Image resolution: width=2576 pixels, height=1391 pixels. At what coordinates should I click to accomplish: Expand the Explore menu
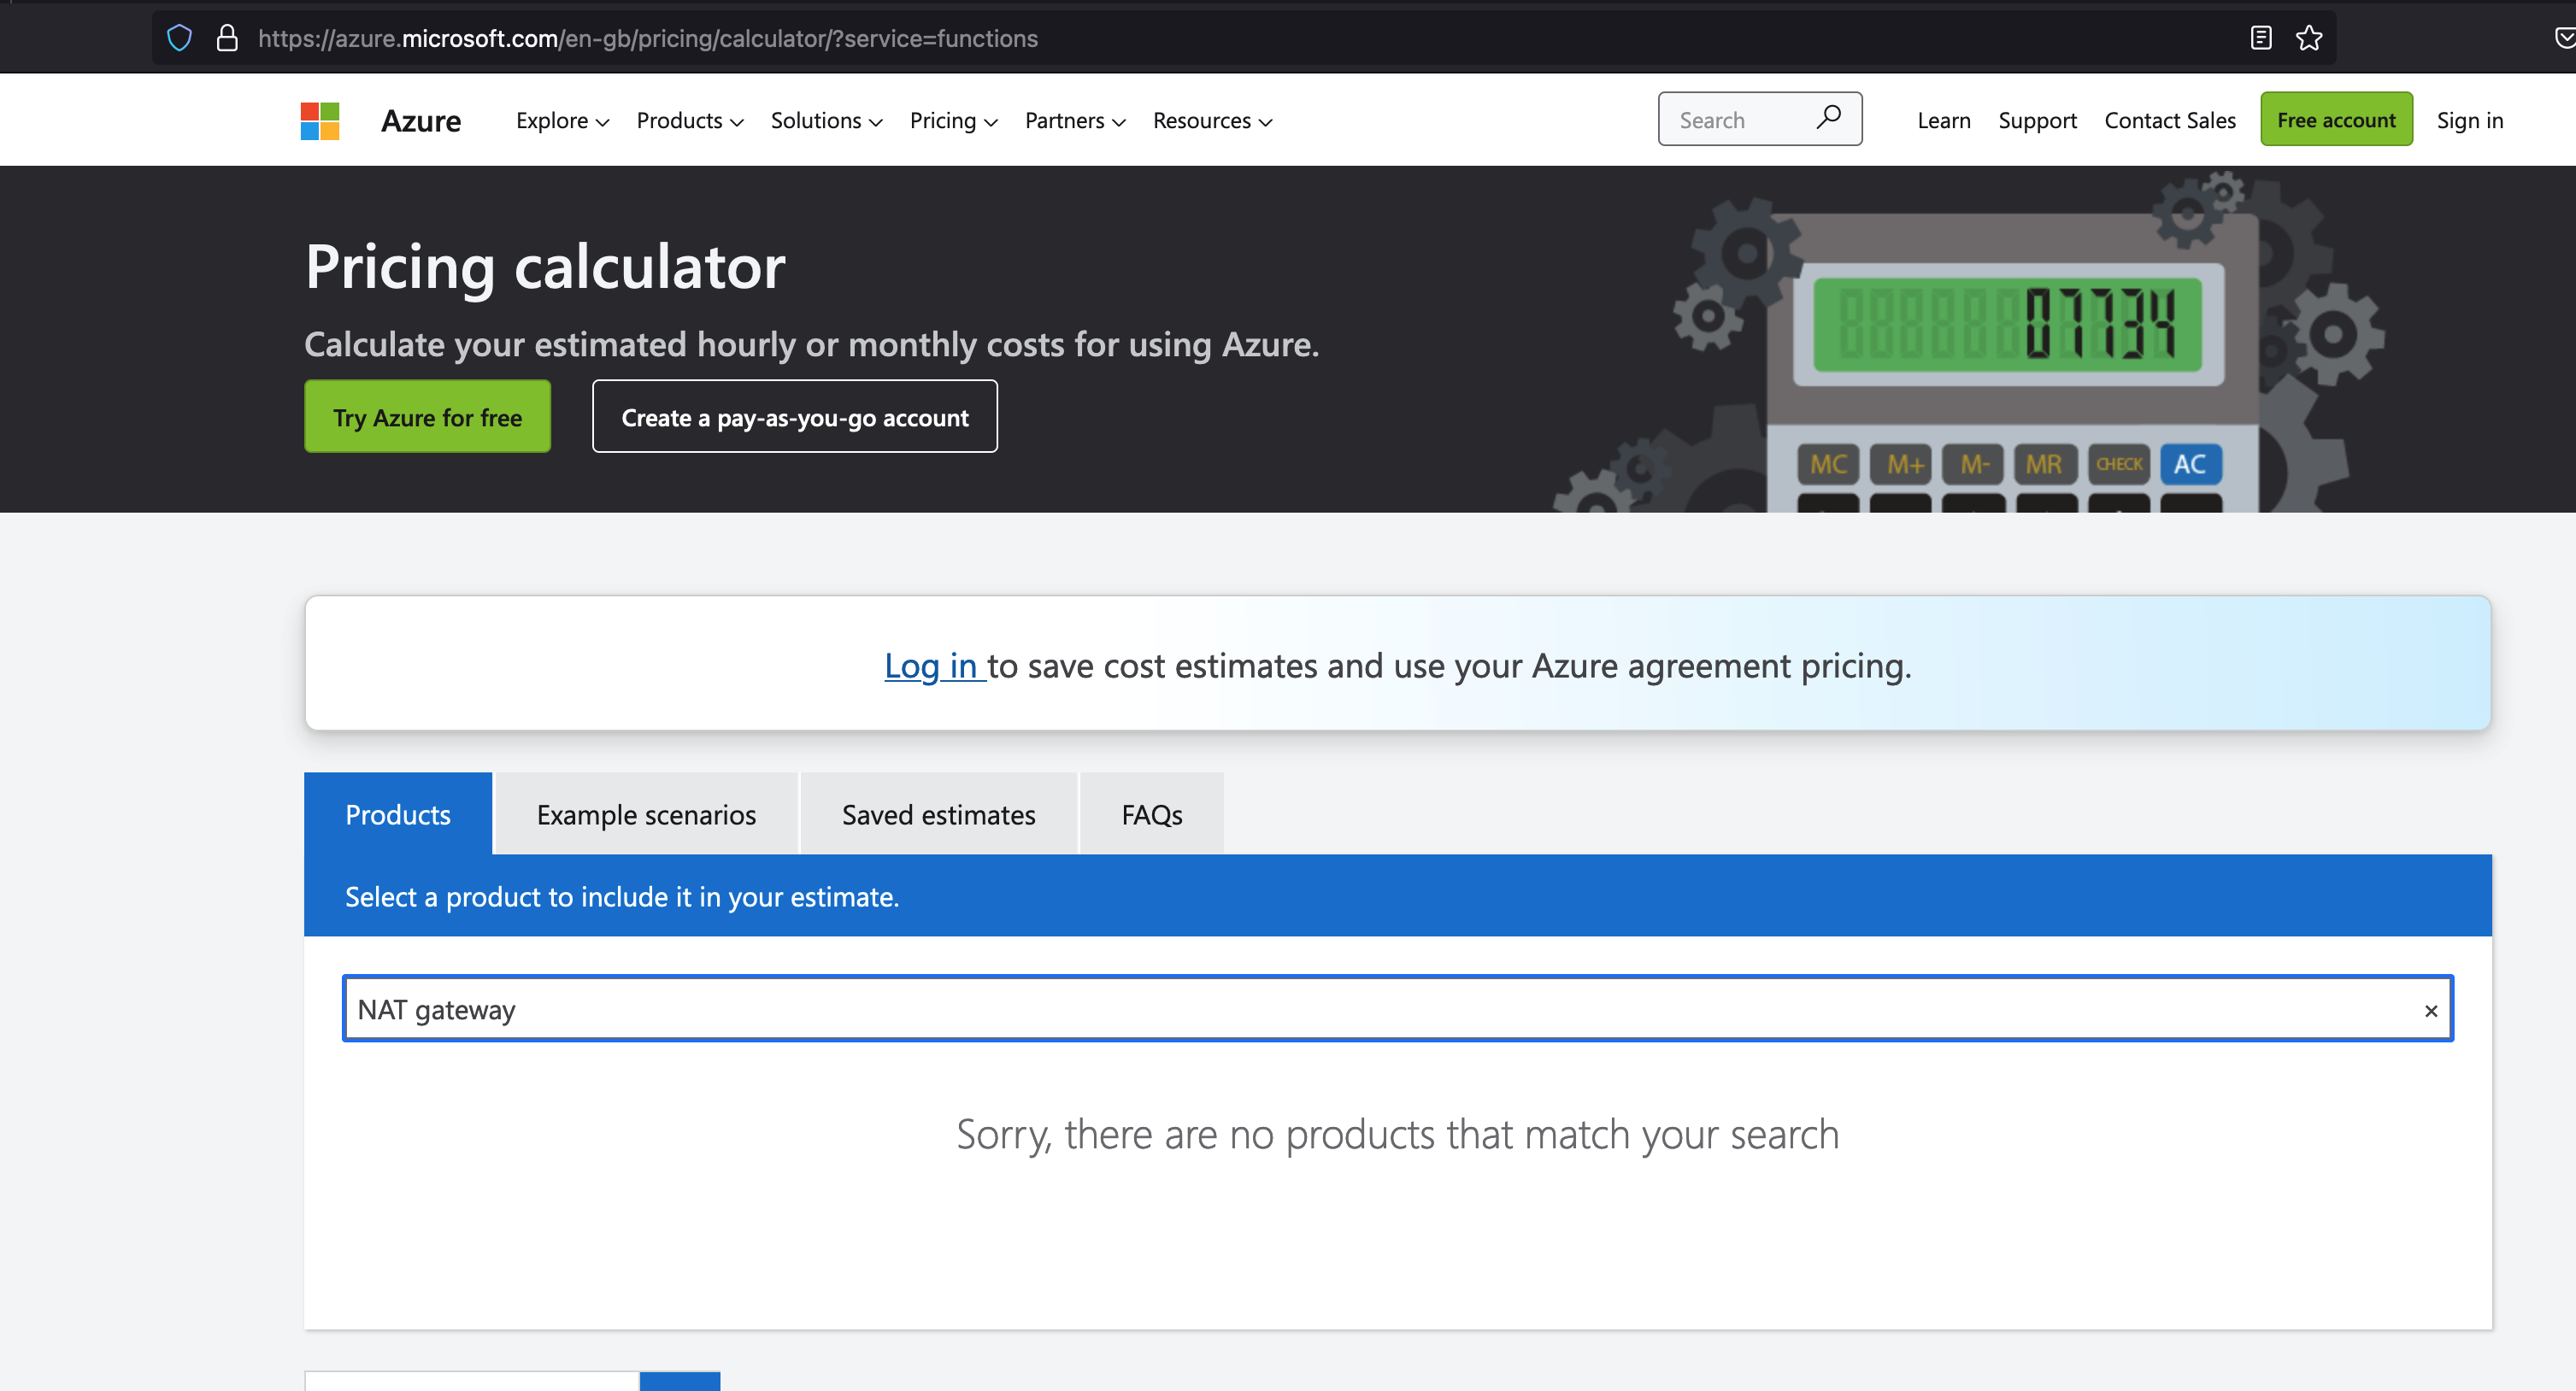[x=562, y=120]
